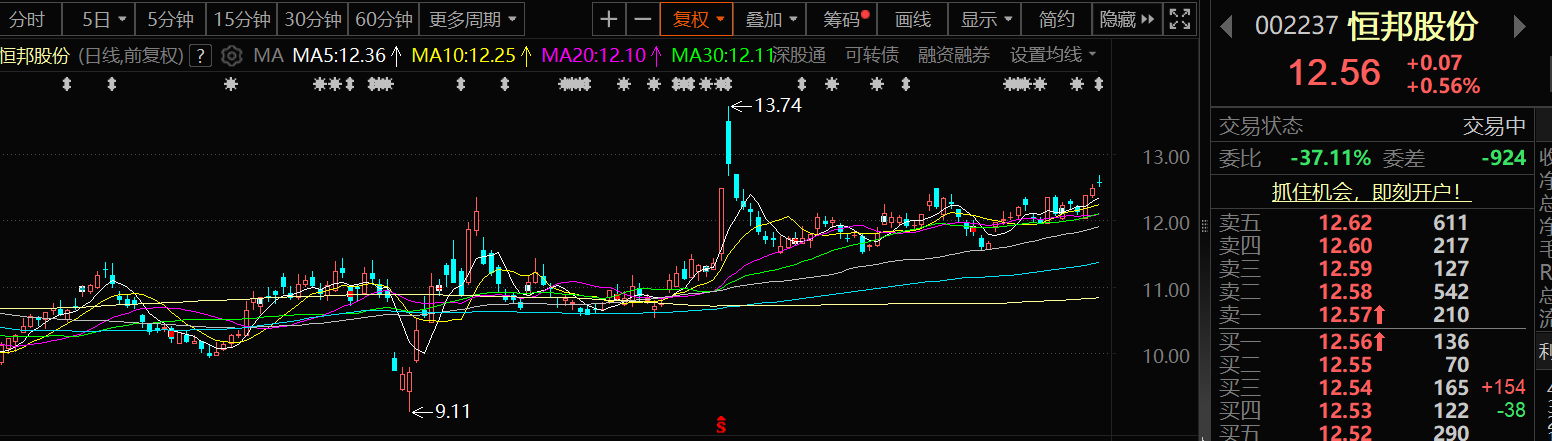
Task: Click the 委比 value -37.11%
Action: pyautogui.click(x=1330, y=158)
